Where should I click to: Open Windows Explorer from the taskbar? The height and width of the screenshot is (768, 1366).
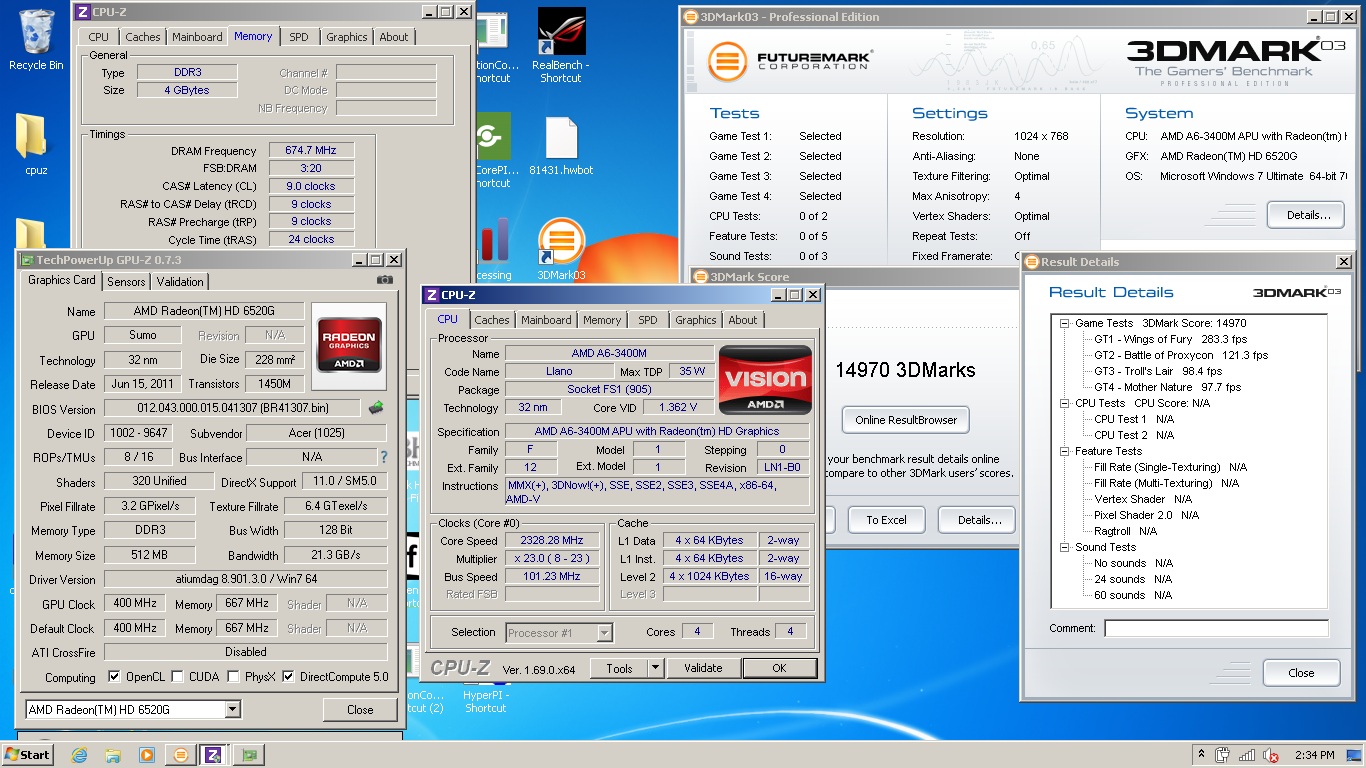click(113, 755)
